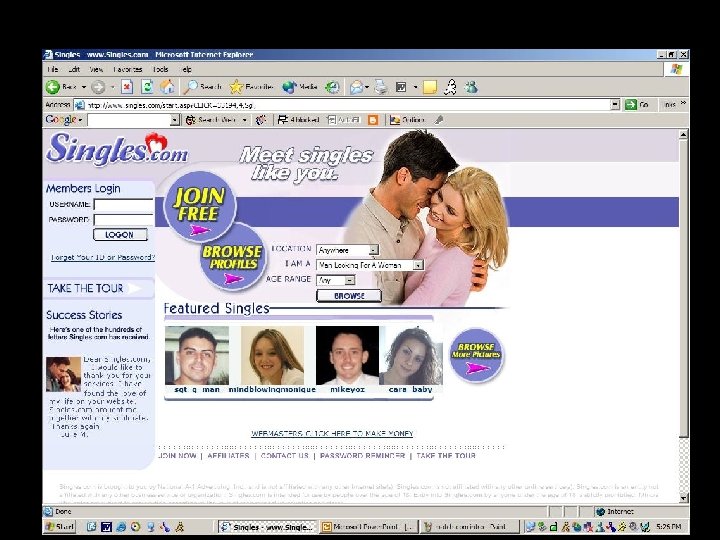720x540 pixels.
Task: Open the Edit menu
Action: (x=74, y=69)
